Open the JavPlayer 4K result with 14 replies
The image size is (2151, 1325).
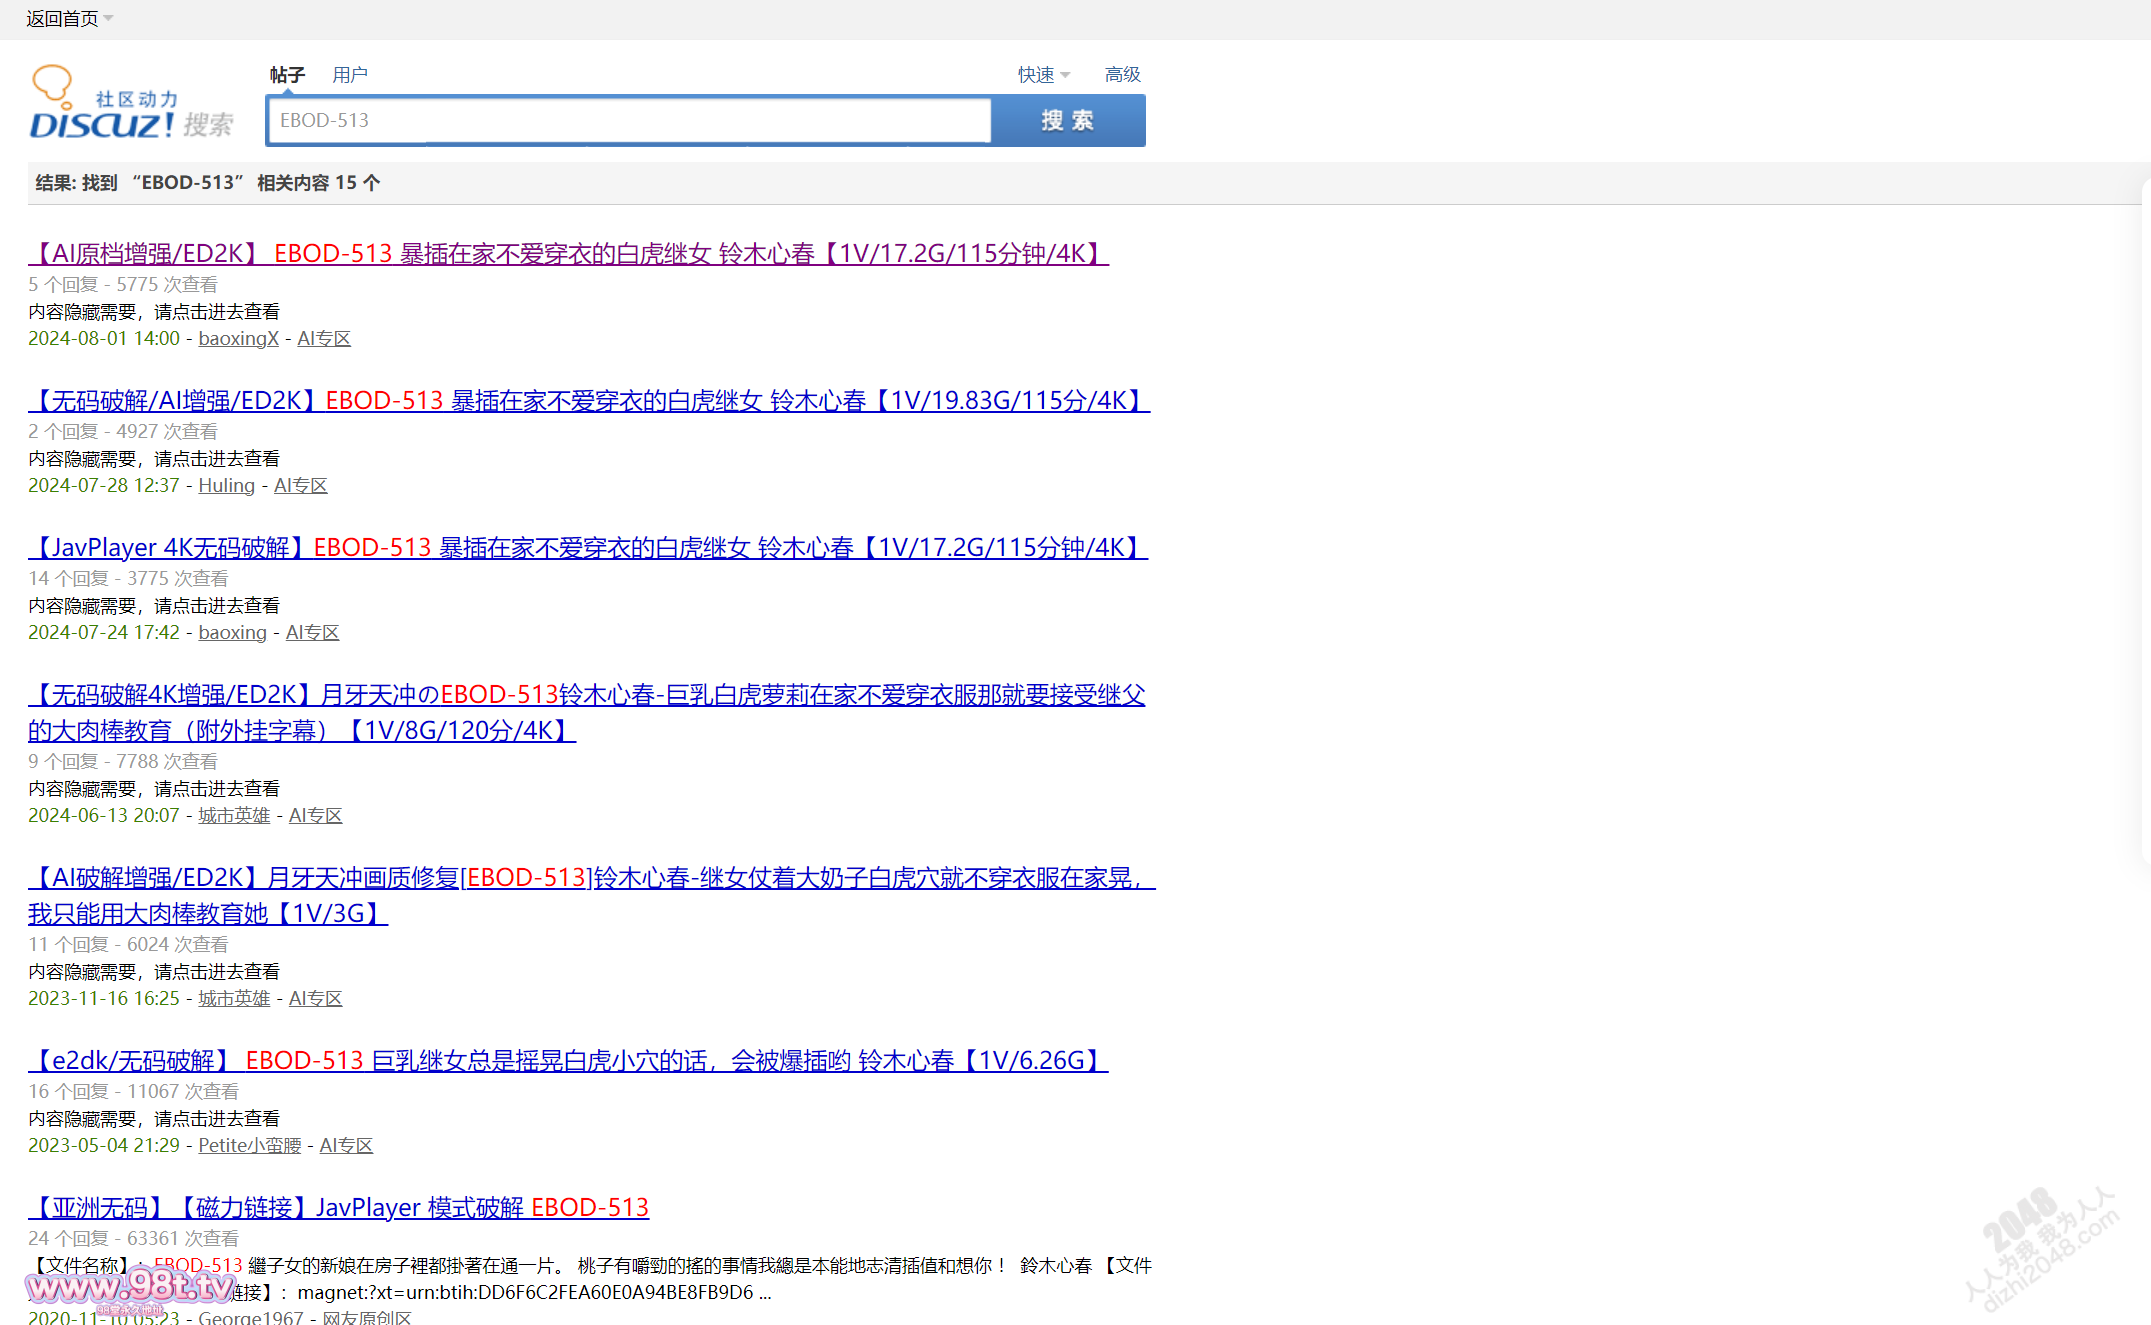588,548
